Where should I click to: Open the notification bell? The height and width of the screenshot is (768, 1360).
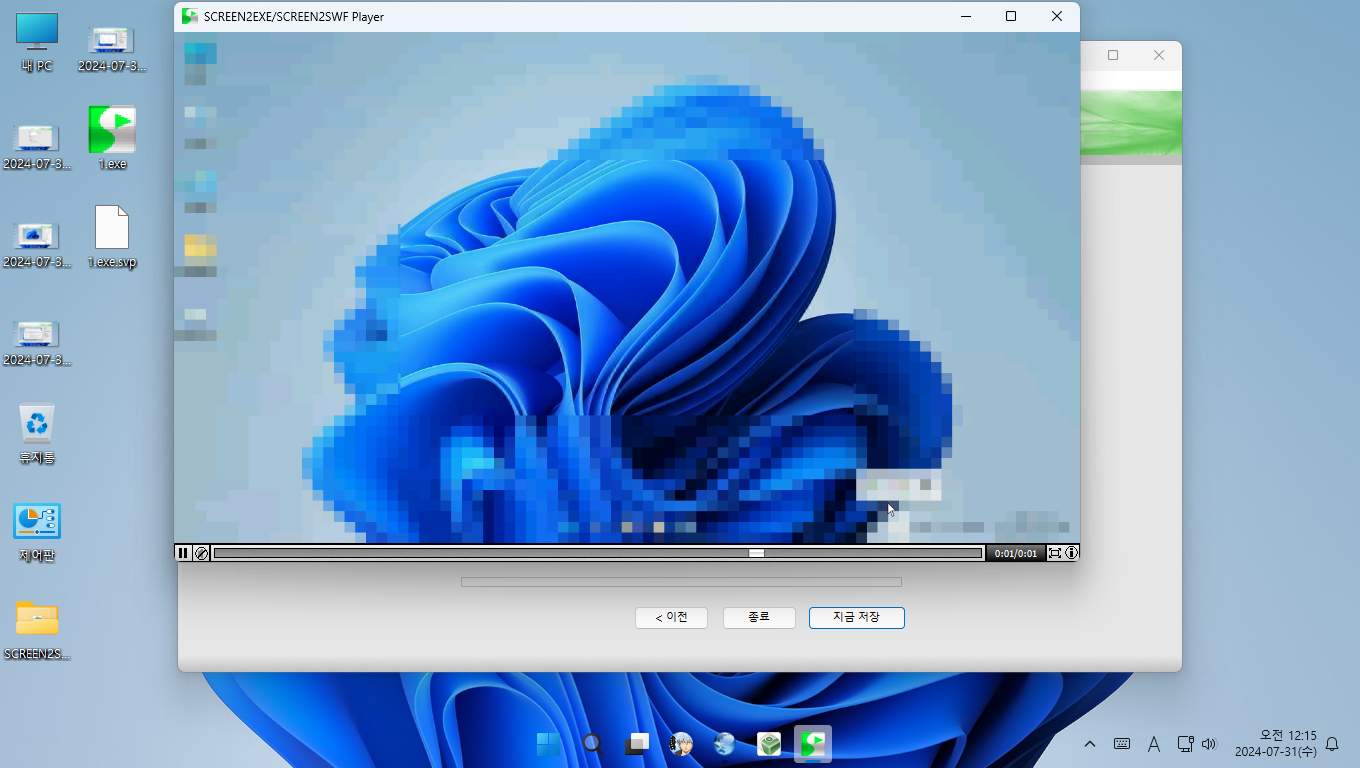pos(1332,744)
